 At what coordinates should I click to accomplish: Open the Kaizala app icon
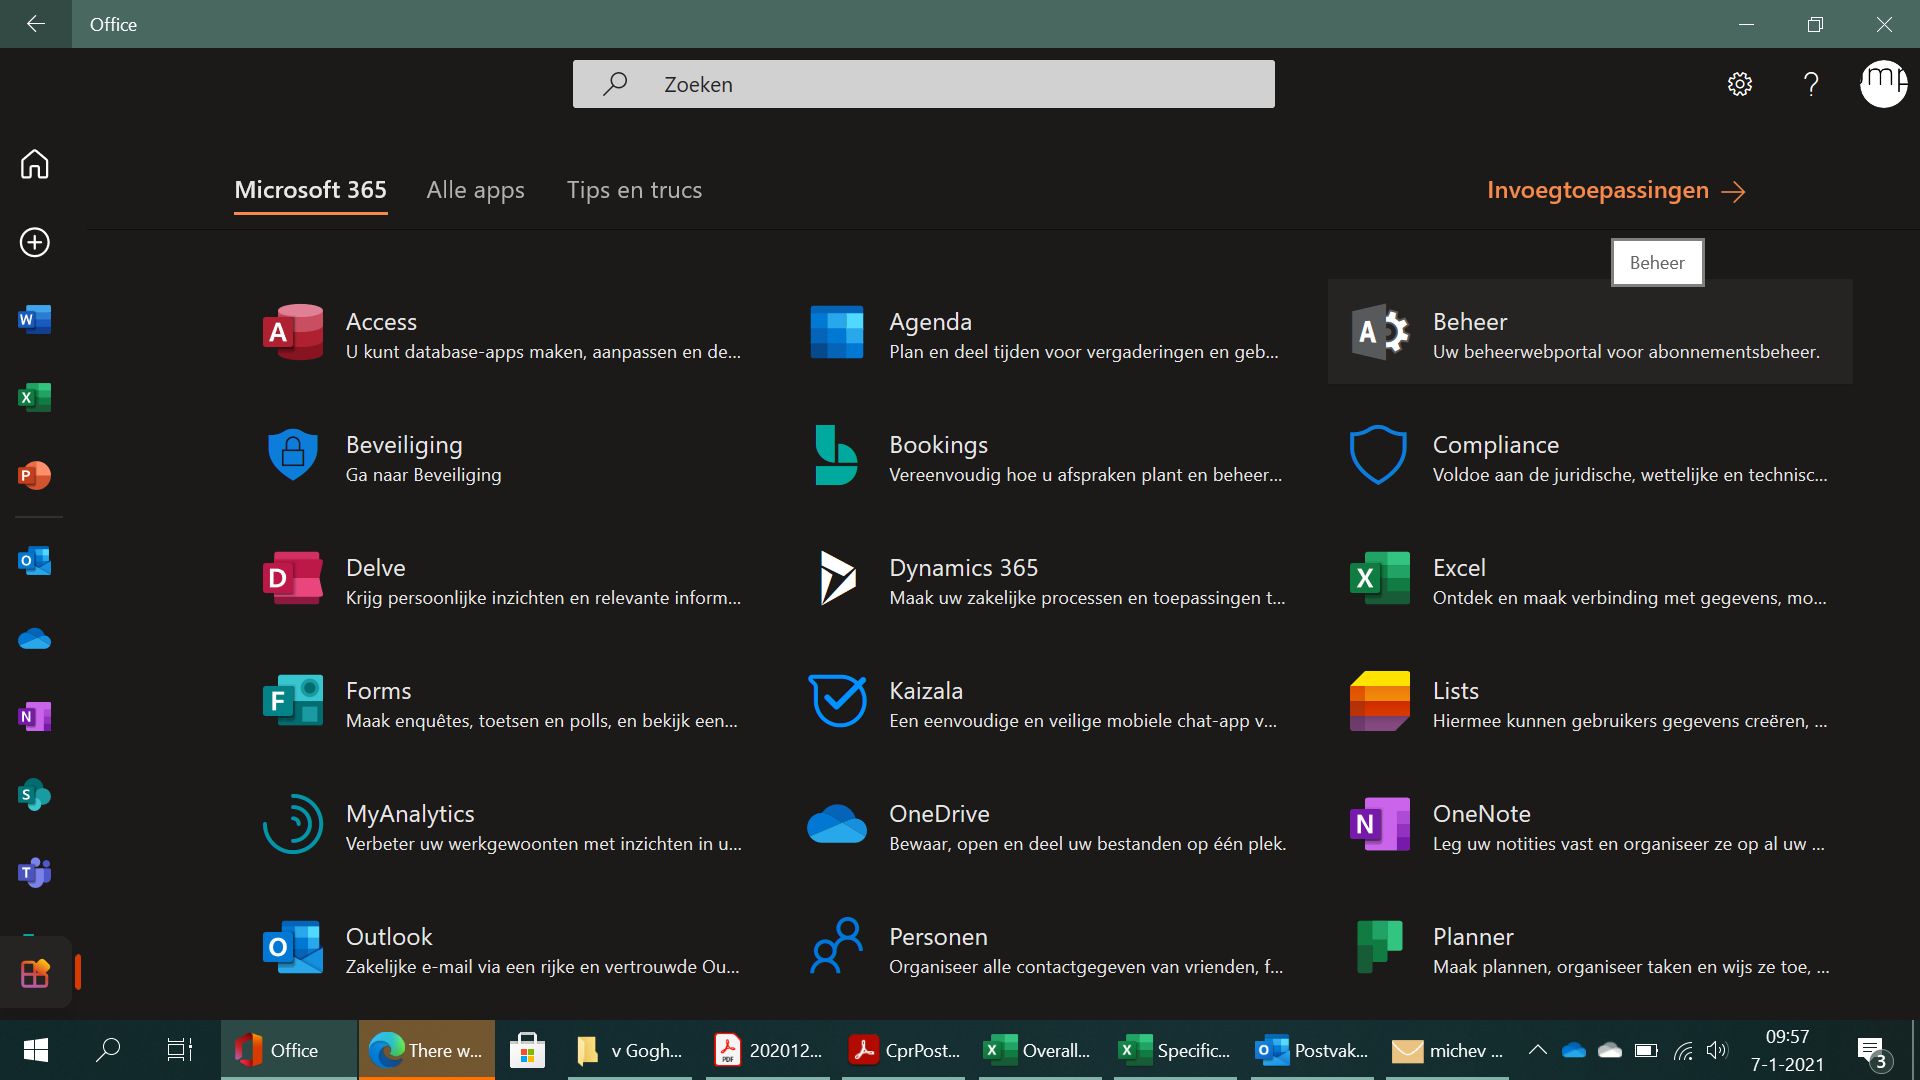point(837,701)
